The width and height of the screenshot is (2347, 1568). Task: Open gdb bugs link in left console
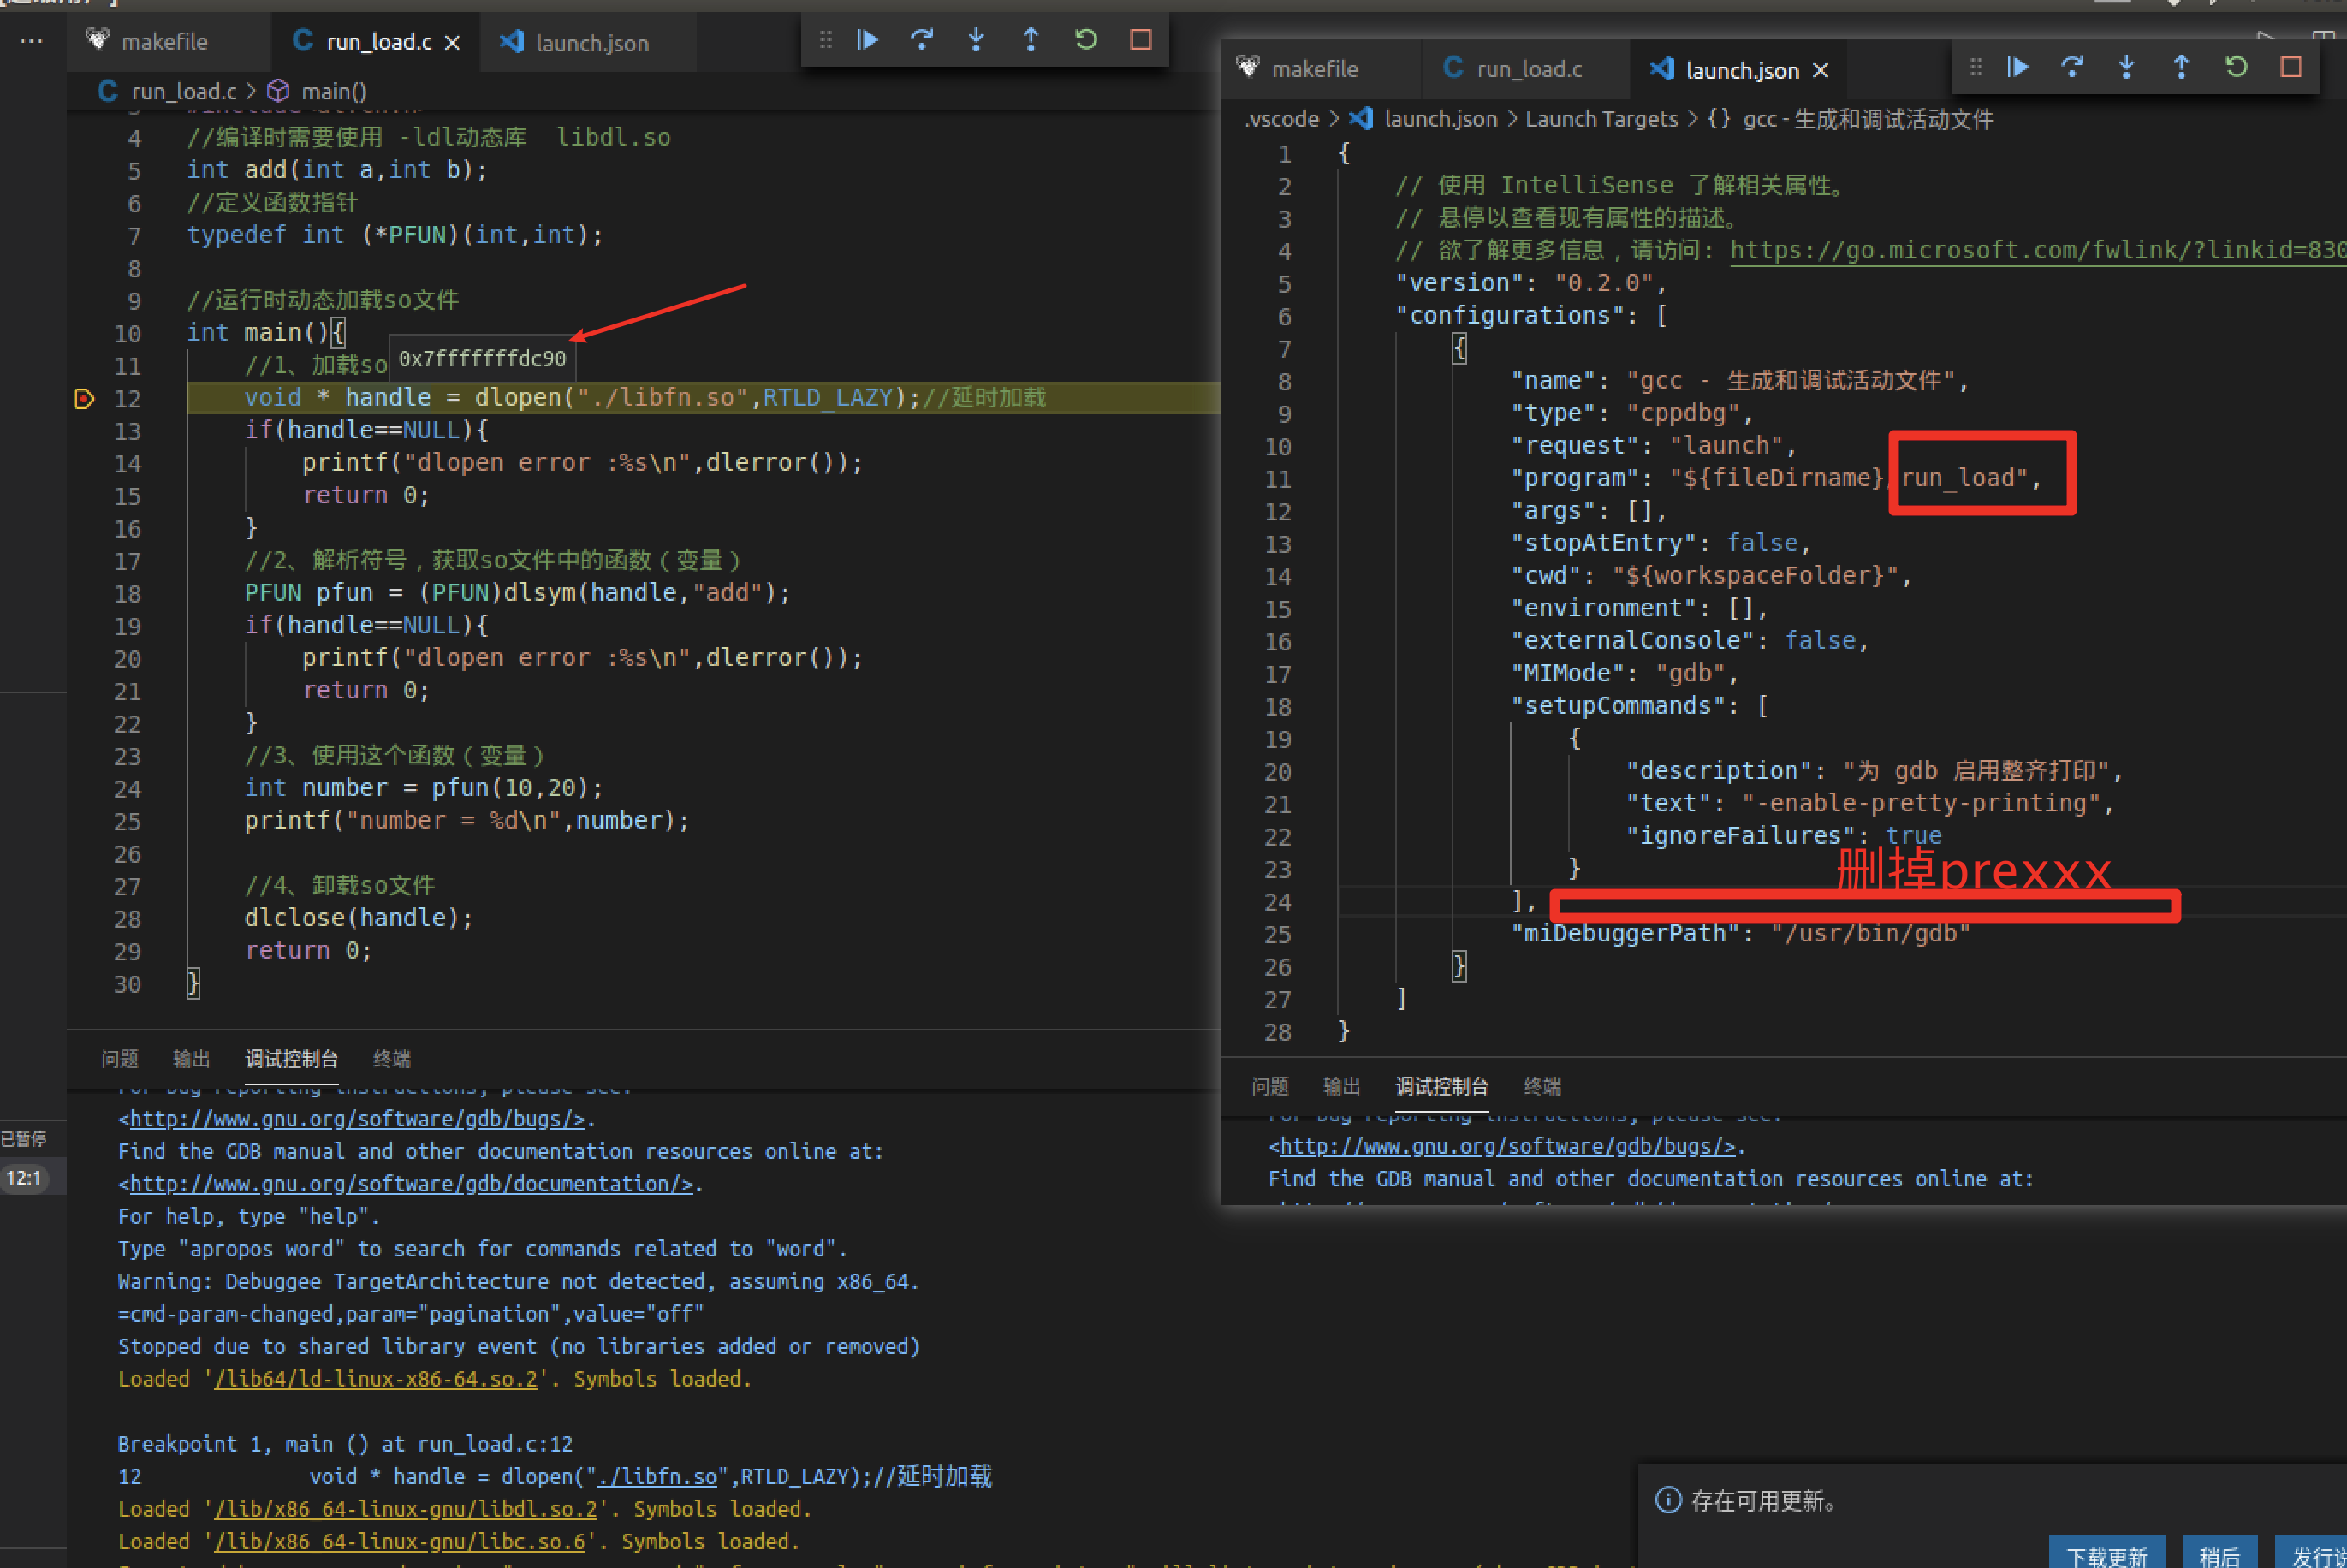[357, 1119]
